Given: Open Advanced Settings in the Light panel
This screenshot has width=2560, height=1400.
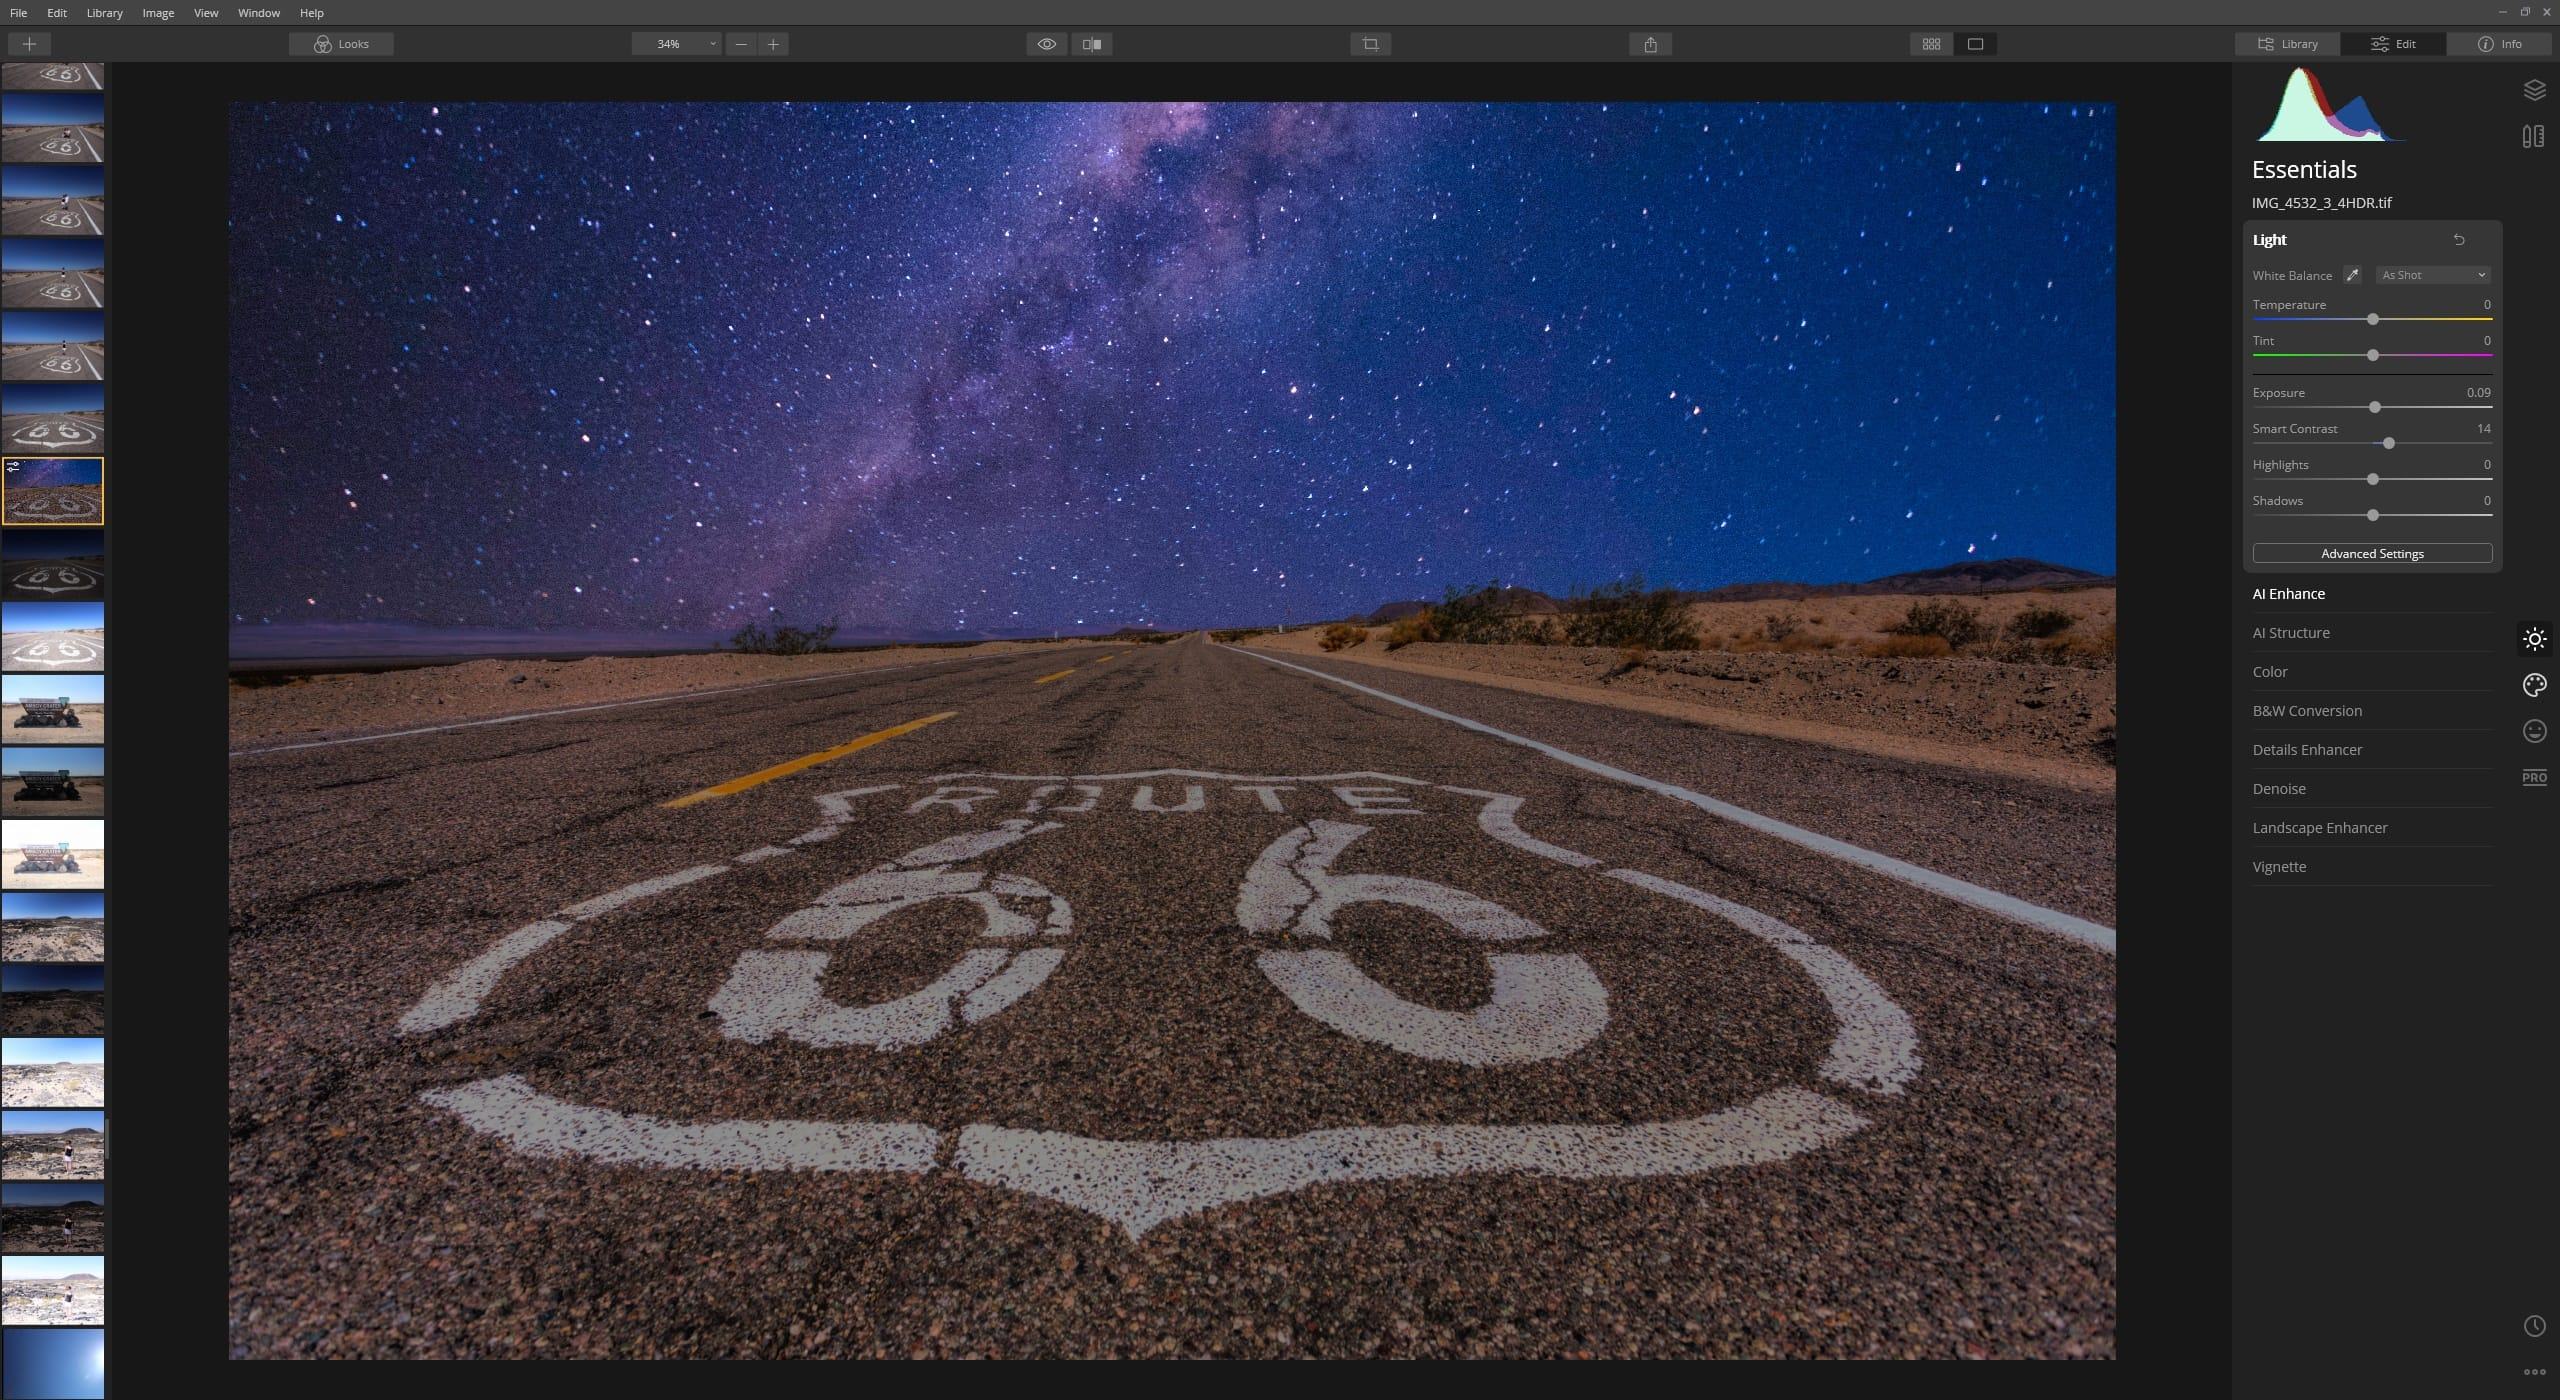Looking at the screenshot, I should 2371,553.
